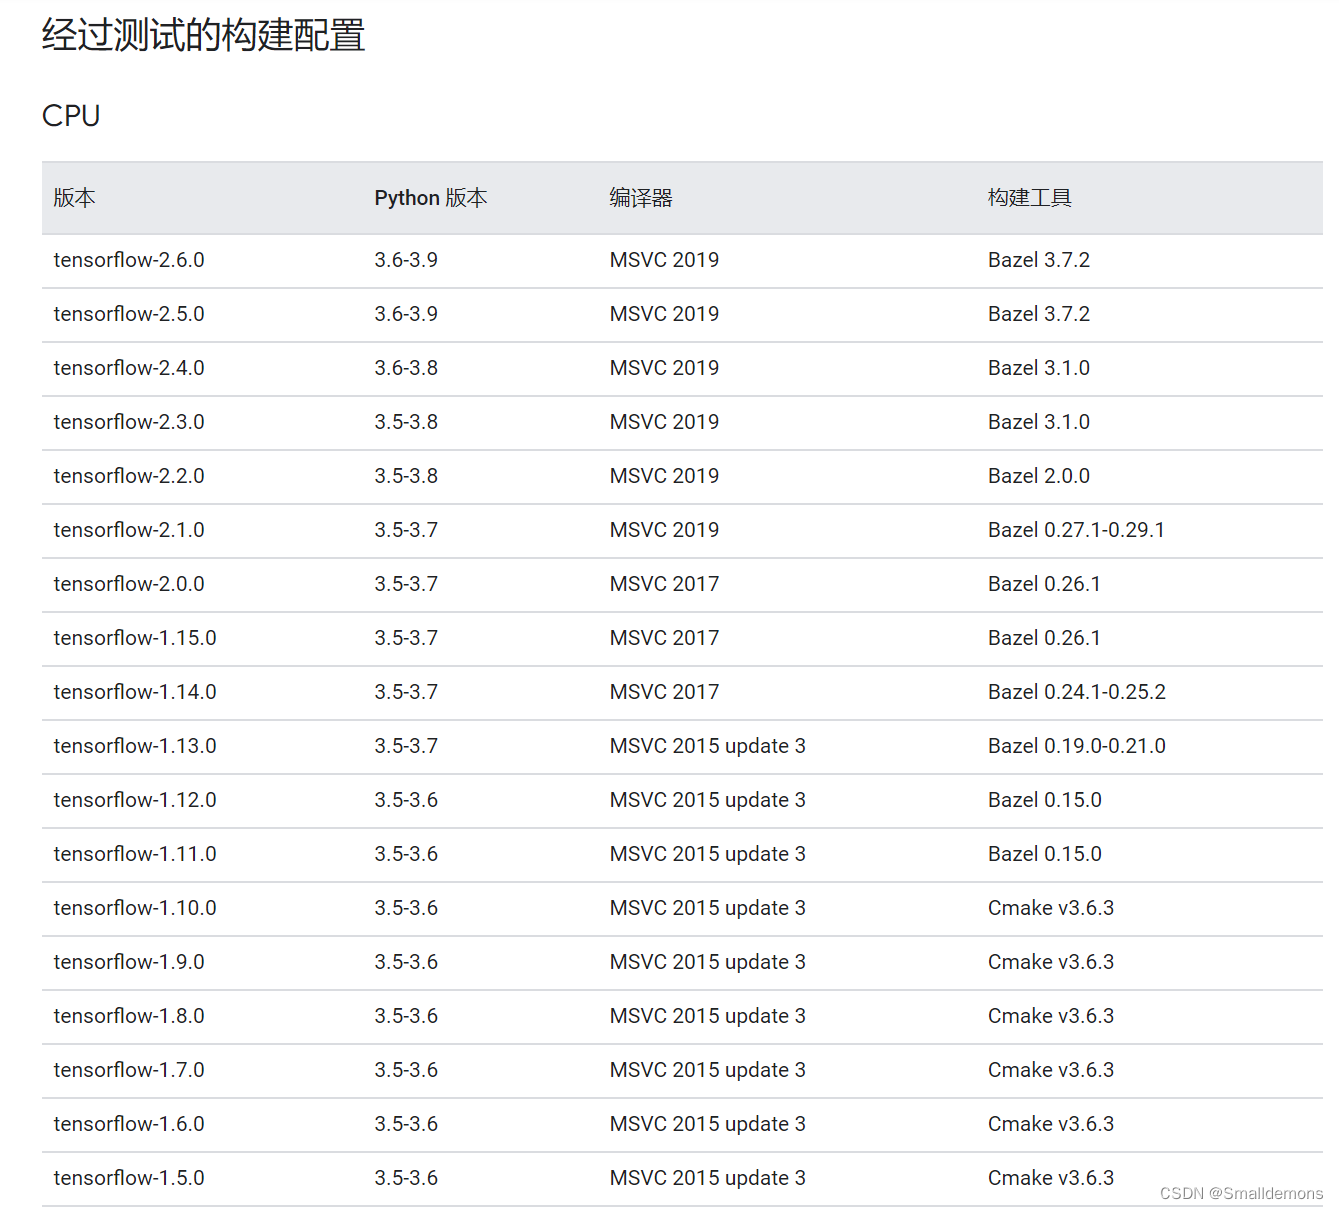Click Bazel 3.1.0 in tensorflow-2.3.0 row
Viewport: 1339px width, 1209px height.
click(x=1039, y=422)
